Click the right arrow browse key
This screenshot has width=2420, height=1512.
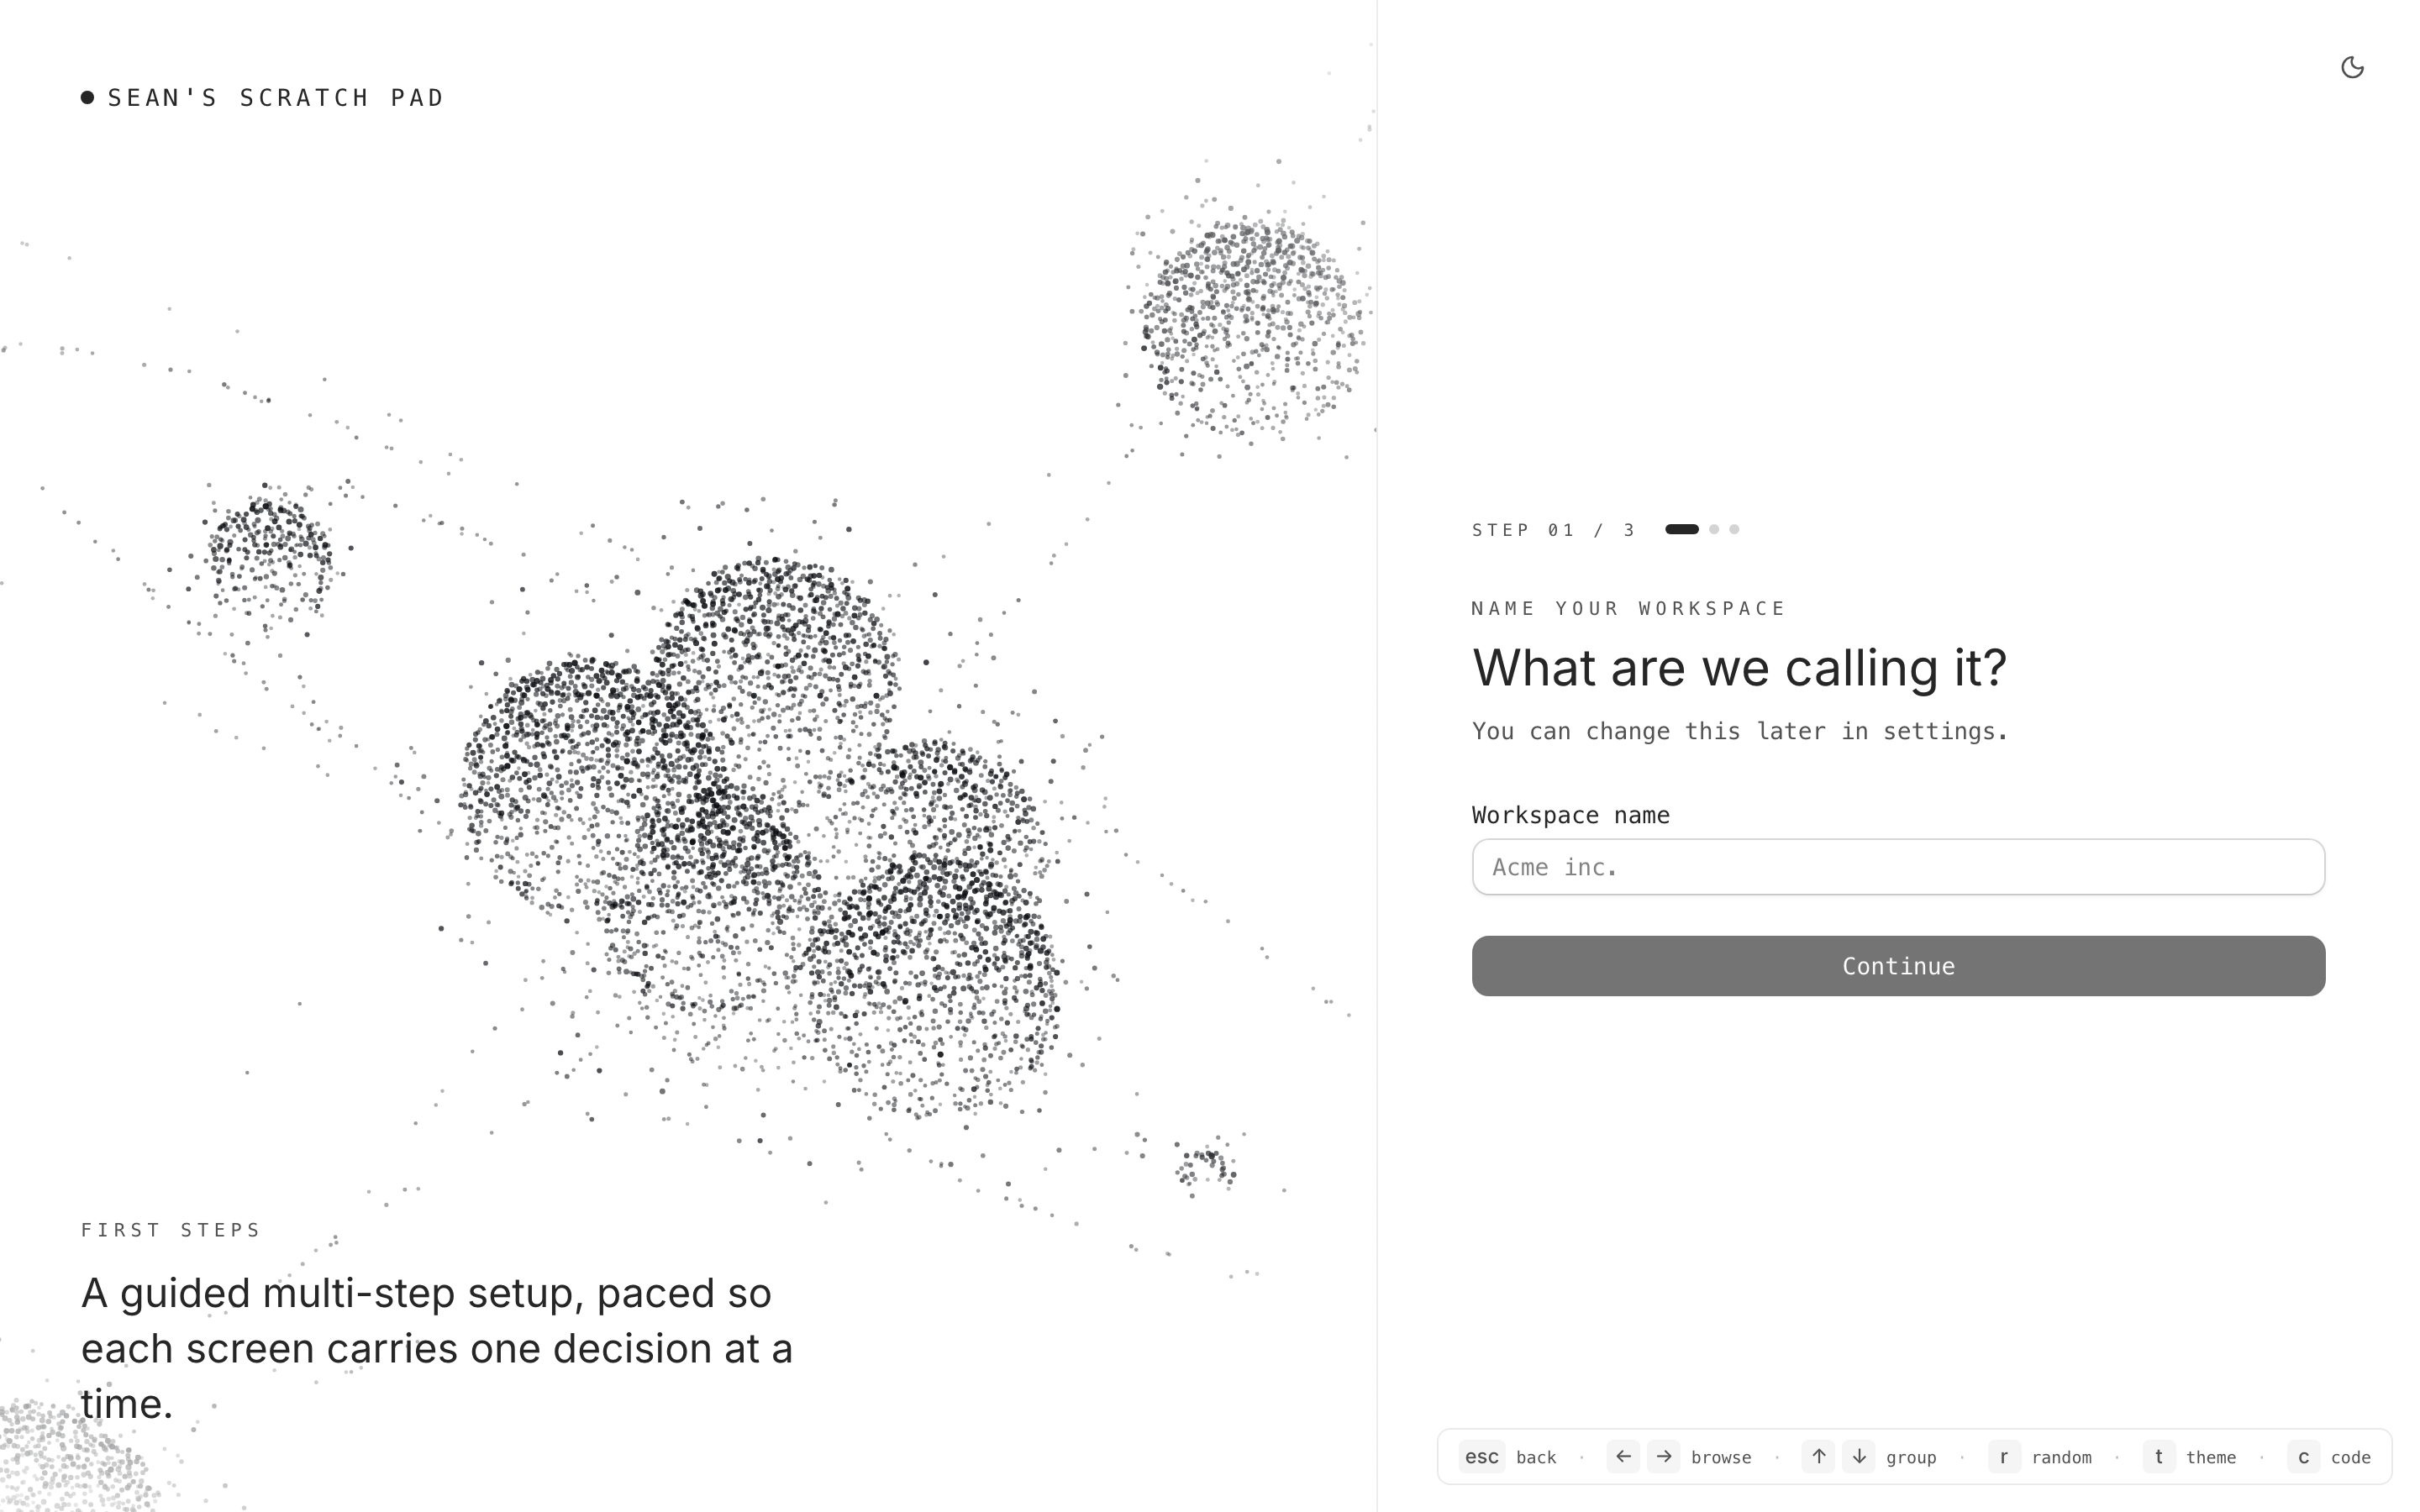tap(1663, 1456)
